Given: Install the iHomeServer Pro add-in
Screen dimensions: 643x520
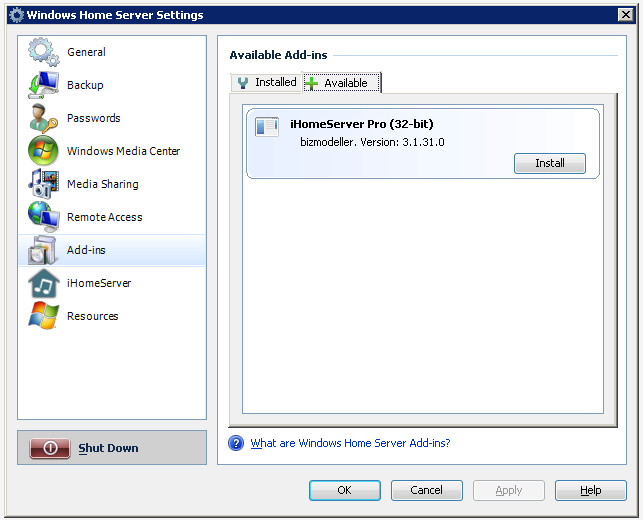Looking at the screenshot, I should coord(550,163).
